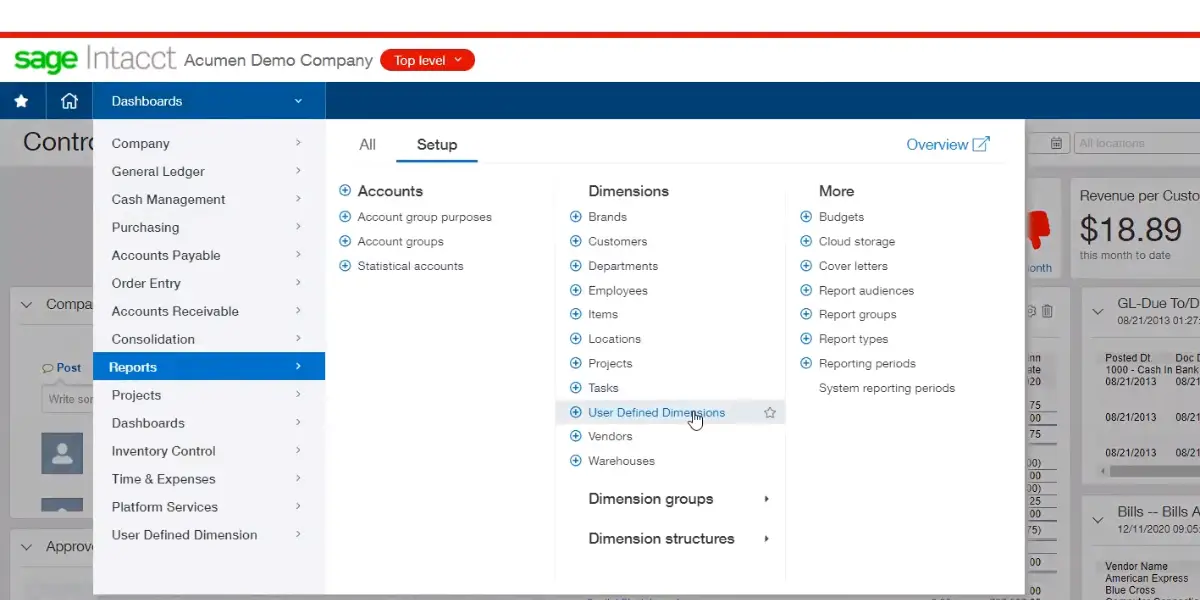This screenshot has width=1200, height=600.
Task: Add a Department using its plus icon
Action: tap(575, 266)
